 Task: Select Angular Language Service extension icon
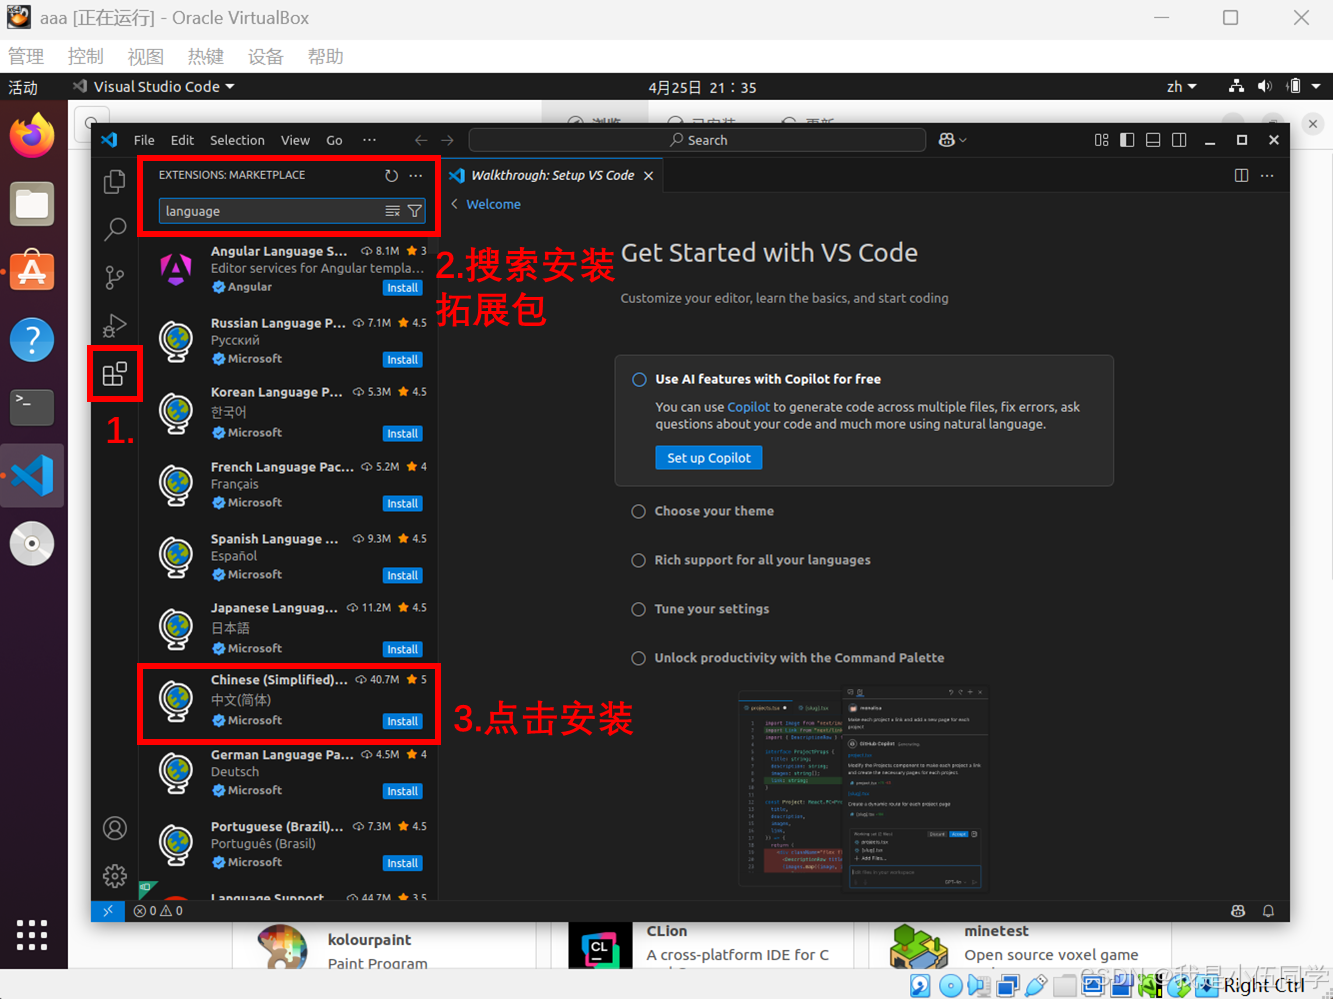(x=177, y=268)
